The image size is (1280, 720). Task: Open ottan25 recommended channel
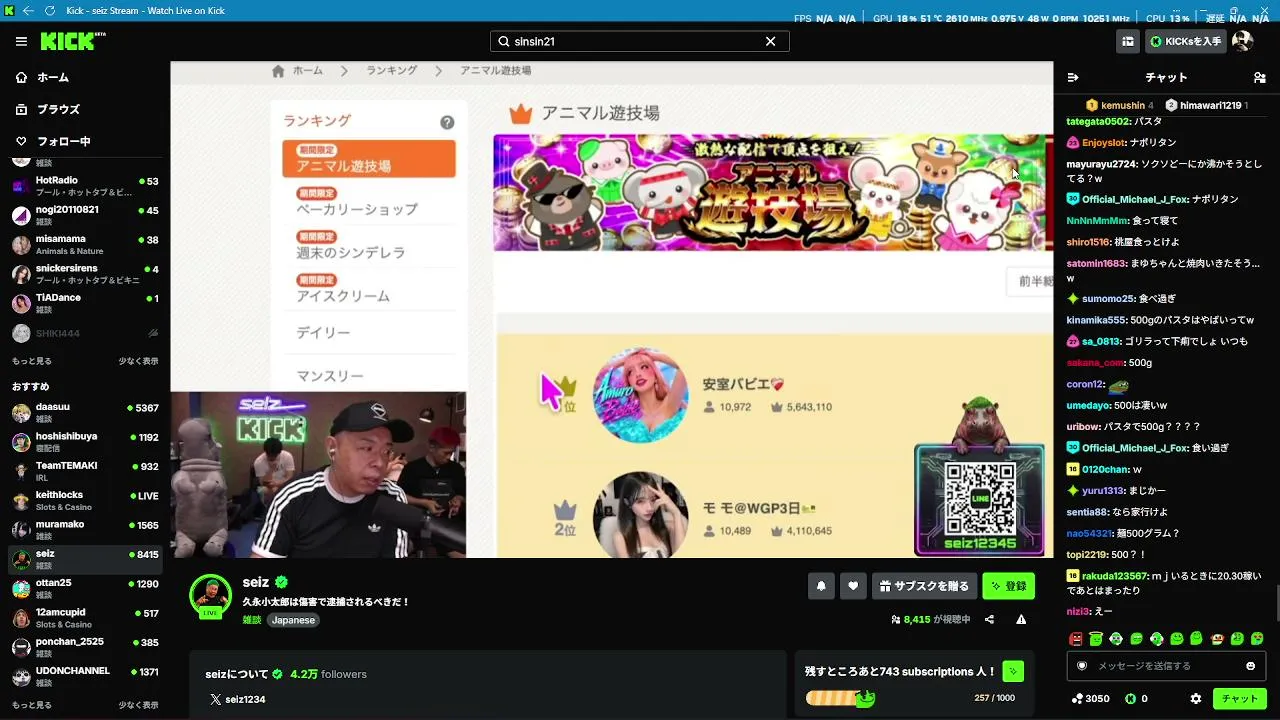(85, 588)
